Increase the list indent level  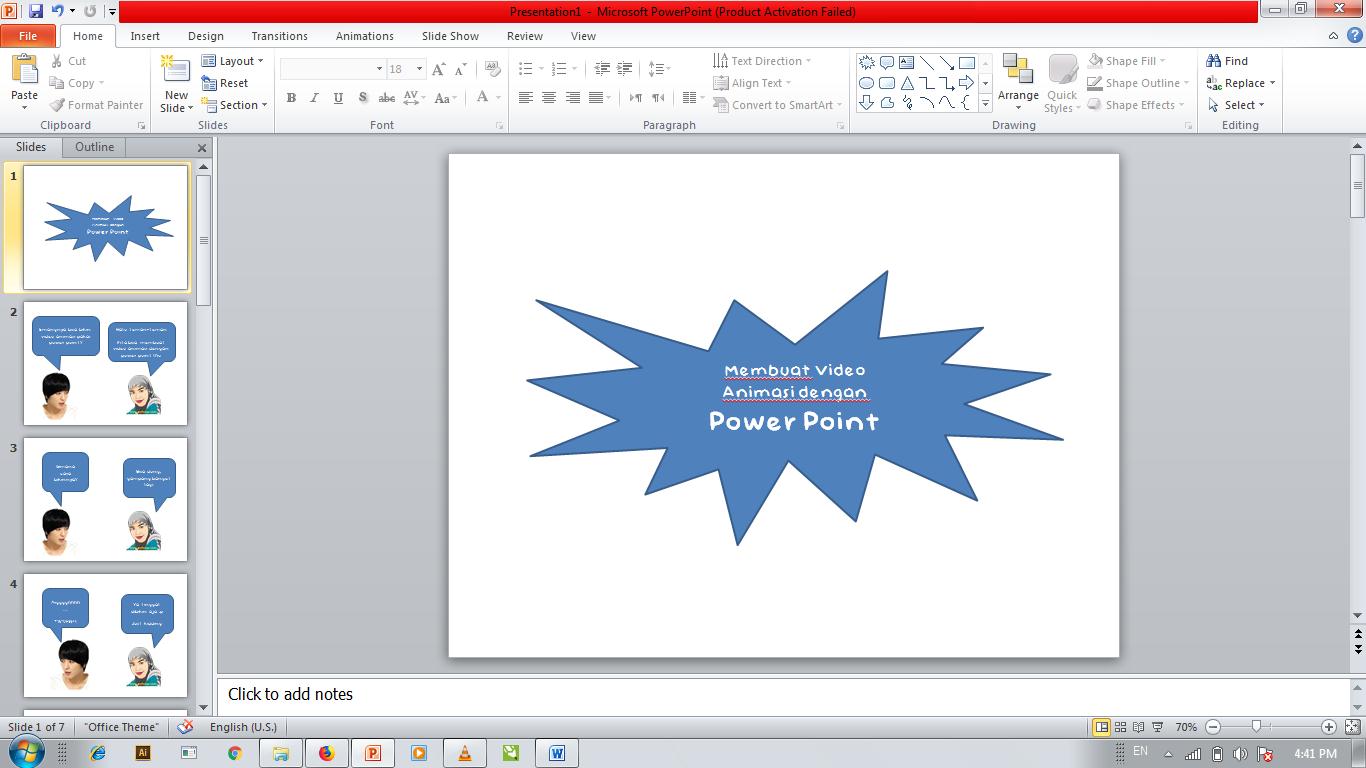[x=625, y=69]
